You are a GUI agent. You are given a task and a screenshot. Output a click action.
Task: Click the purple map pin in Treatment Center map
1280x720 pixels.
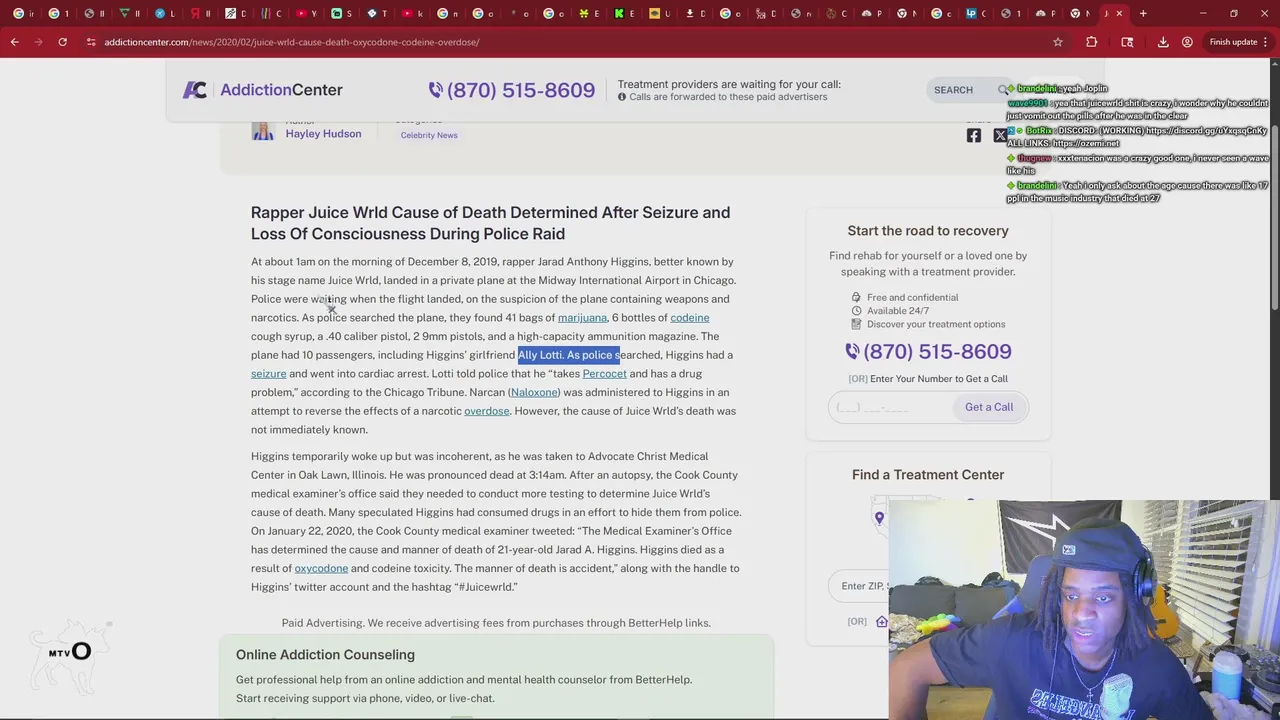(x=879, y=518)
